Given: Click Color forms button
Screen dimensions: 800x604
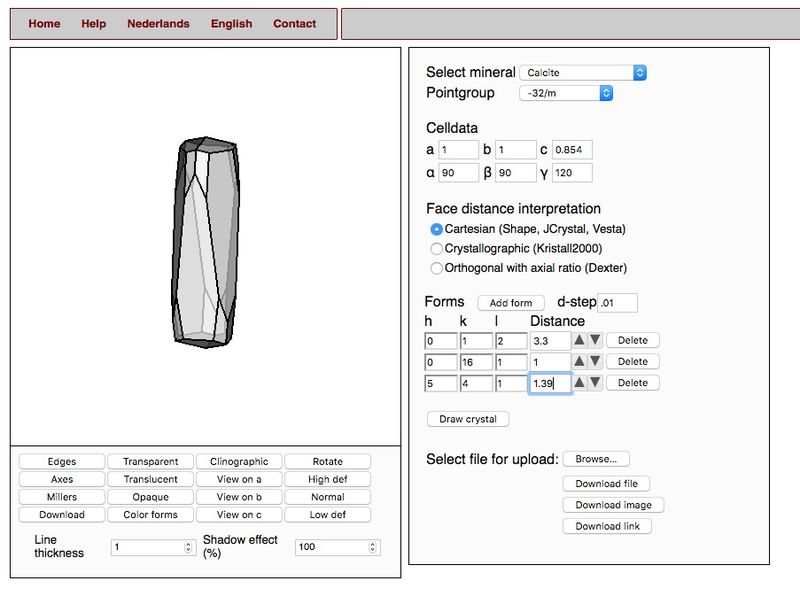Looking at the screenshot, I should point(151,515).
